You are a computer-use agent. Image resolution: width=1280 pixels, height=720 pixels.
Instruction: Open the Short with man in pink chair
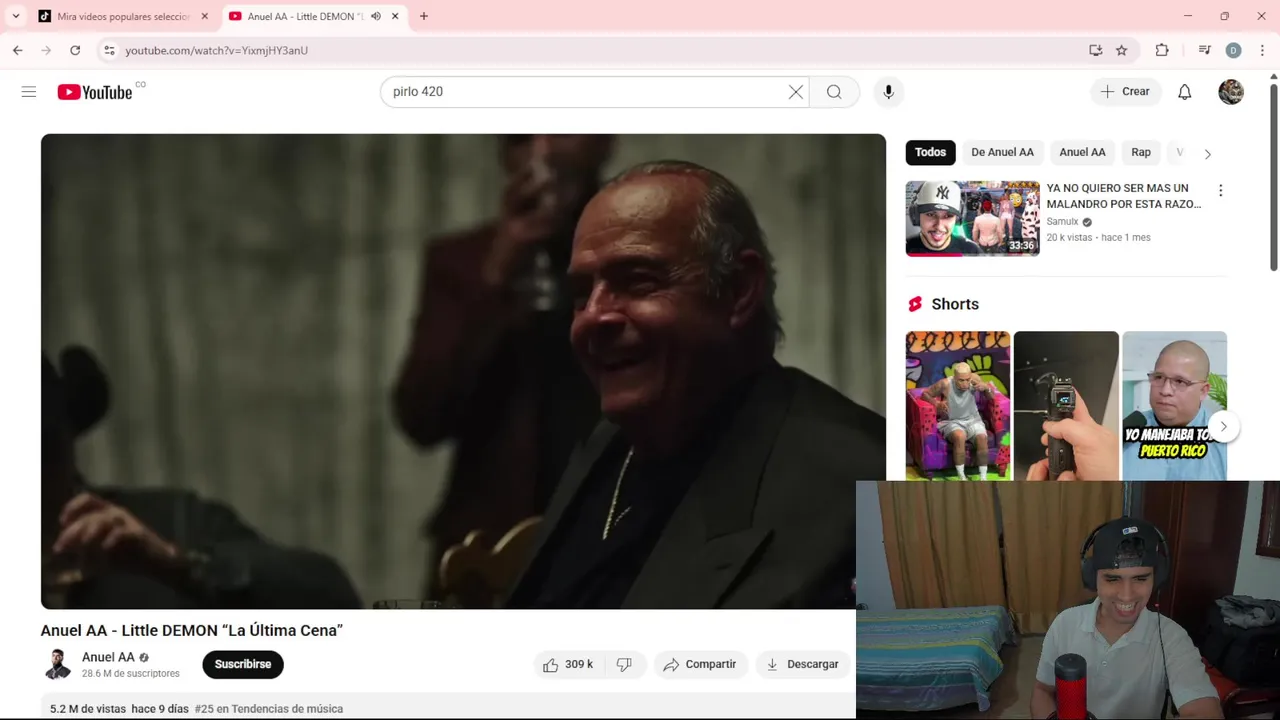click(958, 406)
